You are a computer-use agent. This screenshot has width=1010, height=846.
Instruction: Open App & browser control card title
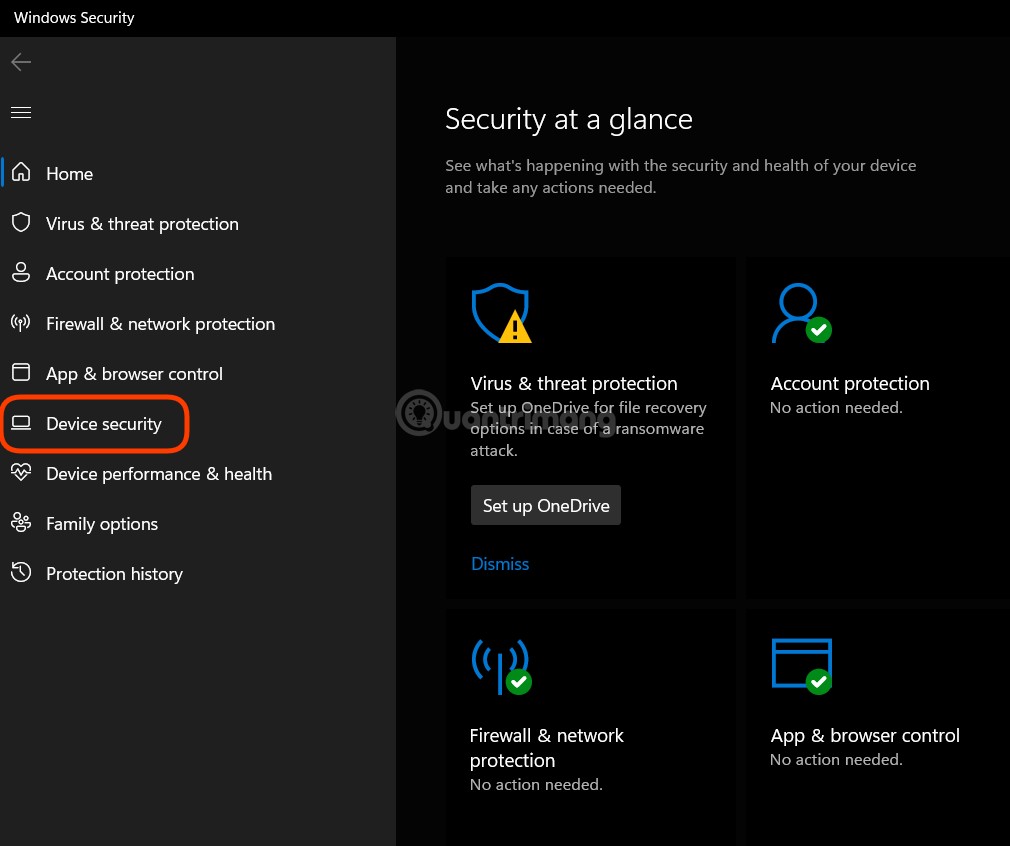point(865,735)
